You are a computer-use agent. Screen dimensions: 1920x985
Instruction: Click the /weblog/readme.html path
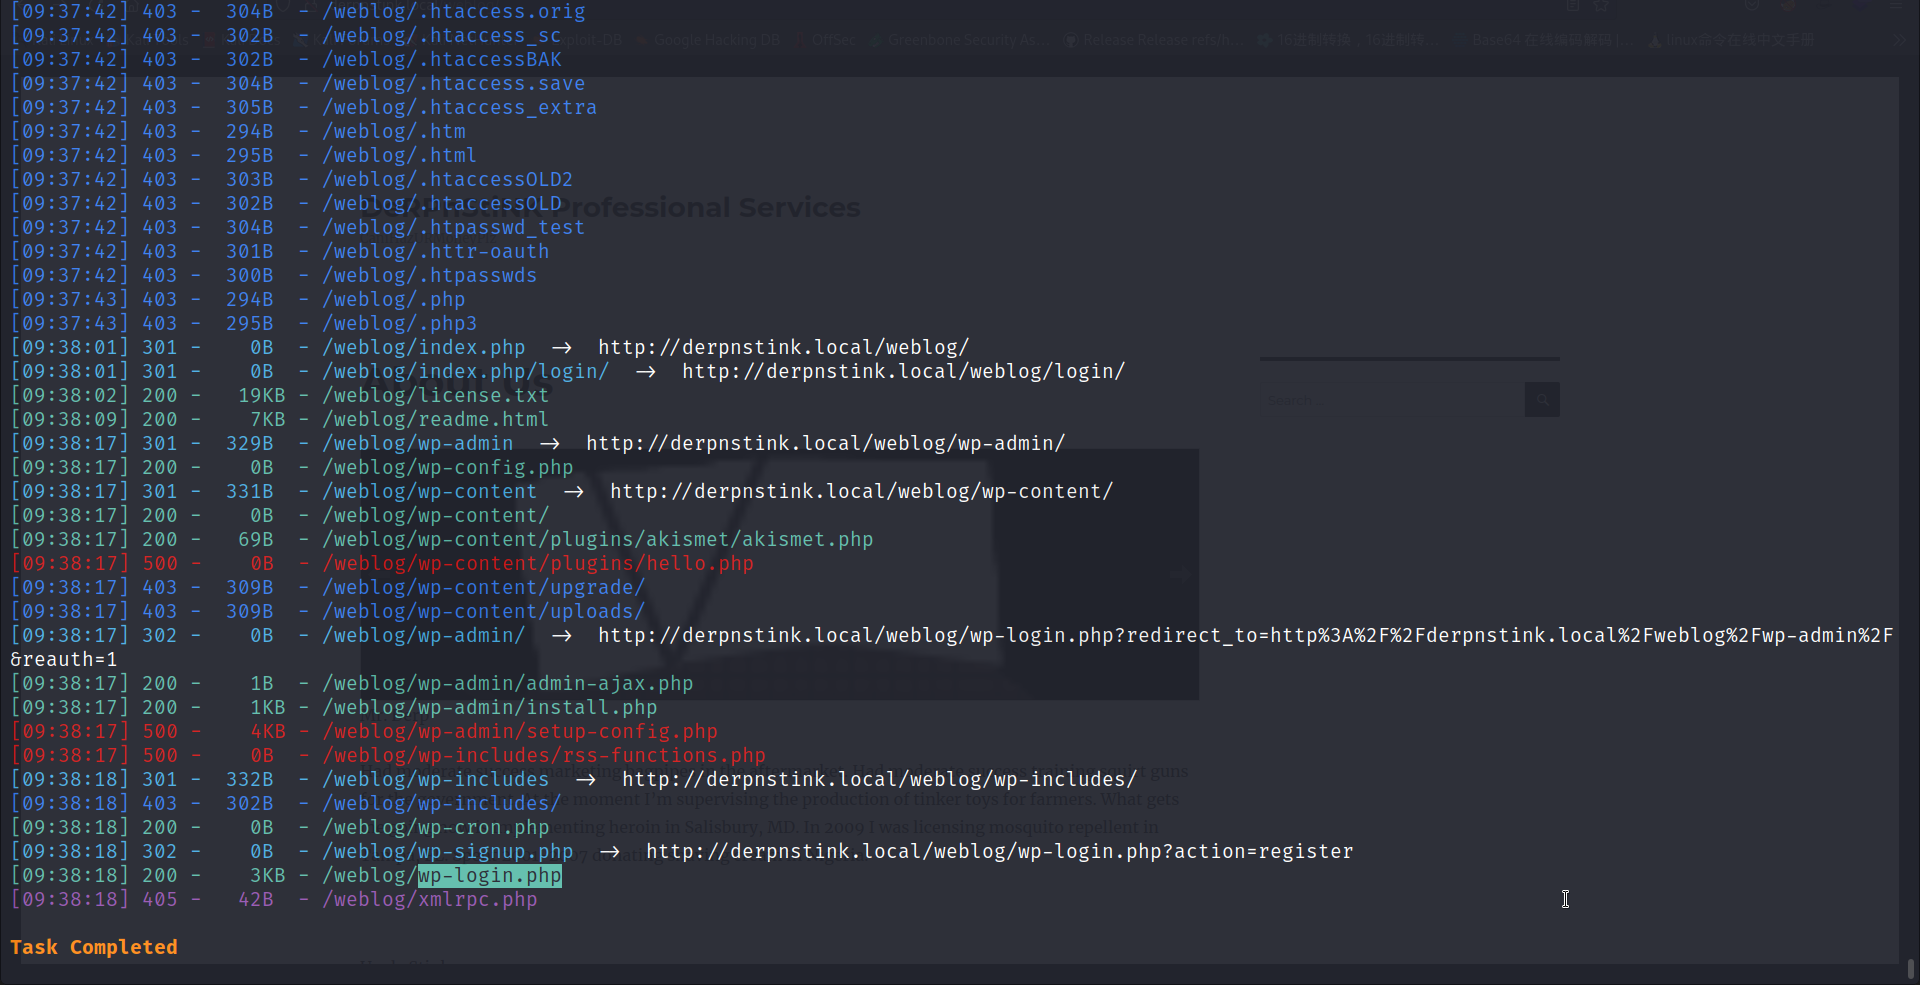435,420
